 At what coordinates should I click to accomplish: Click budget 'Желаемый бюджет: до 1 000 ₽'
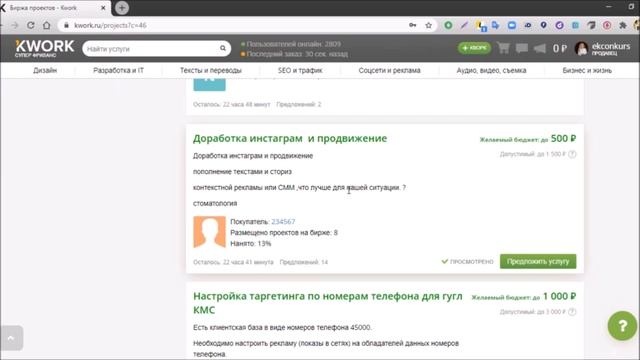[524, 296]
